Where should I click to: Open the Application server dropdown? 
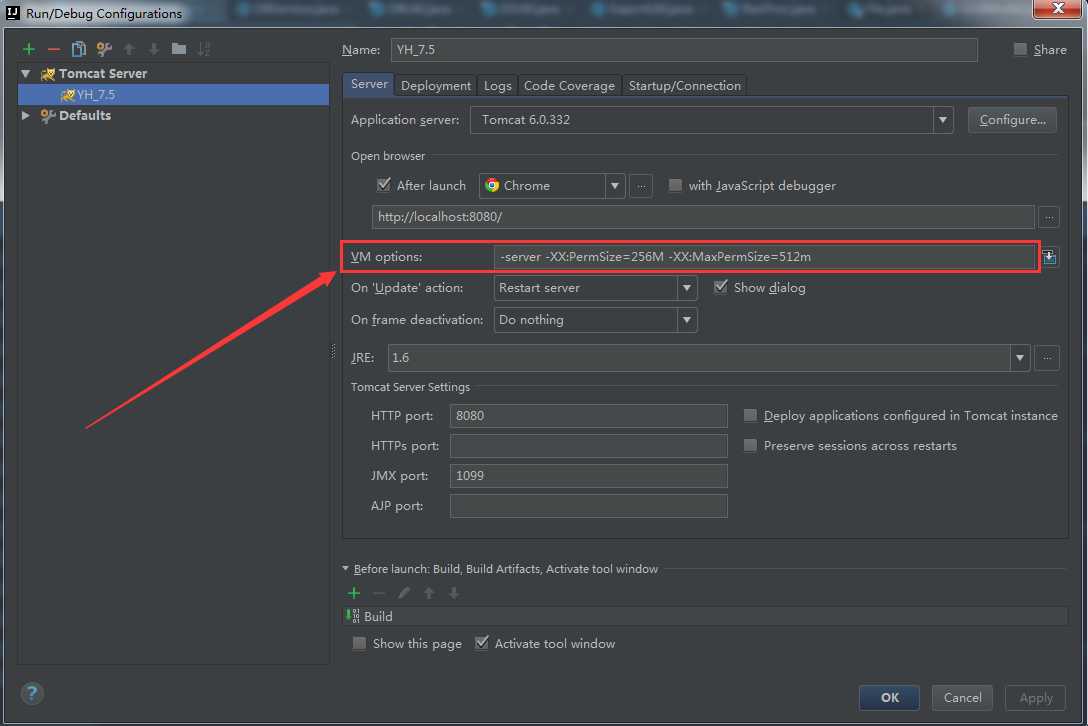click(x=942, y=120)
